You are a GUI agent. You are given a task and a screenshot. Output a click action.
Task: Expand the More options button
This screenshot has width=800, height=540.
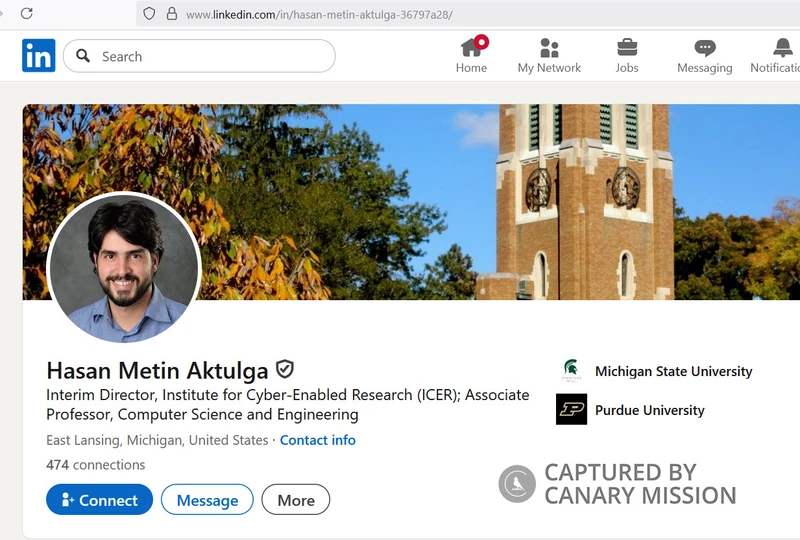click(x=295, y=500)
